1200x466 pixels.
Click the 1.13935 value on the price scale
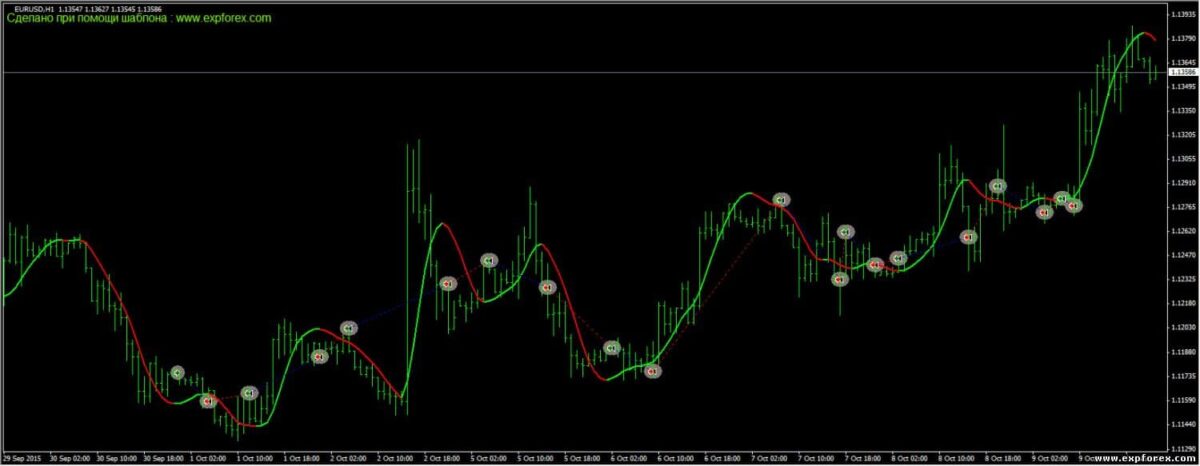tap(1183, 14)
